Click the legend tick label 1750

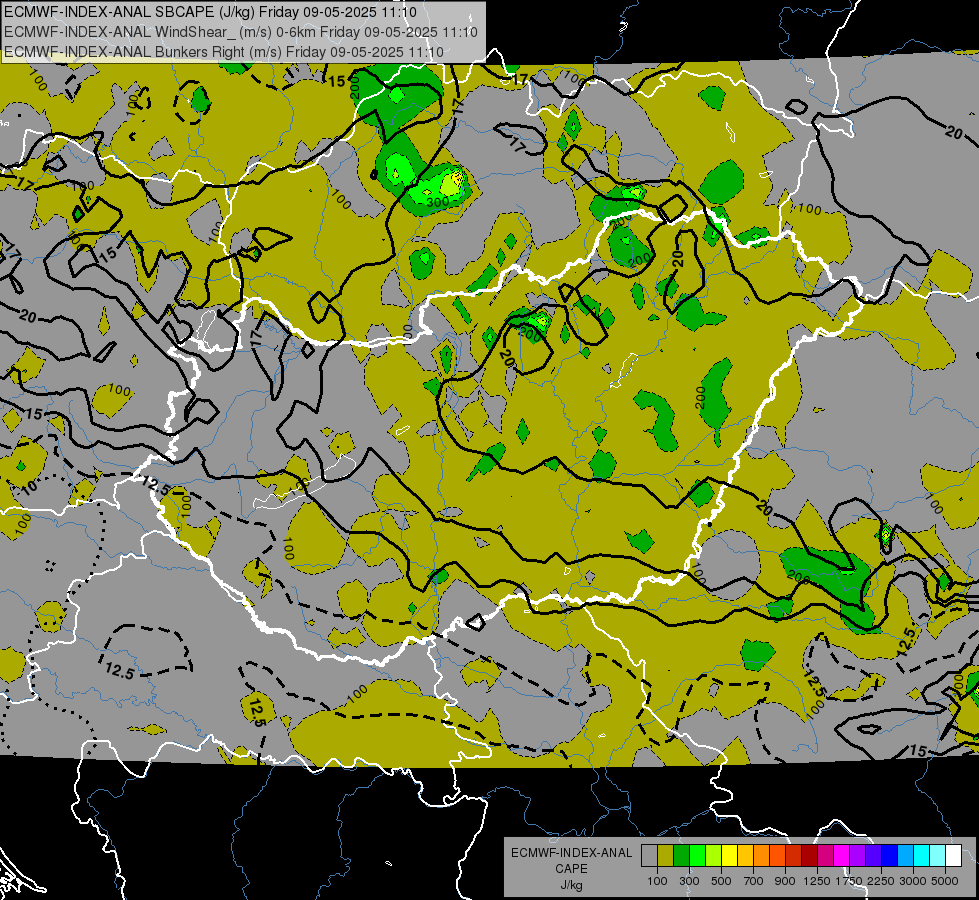point(849,881)
